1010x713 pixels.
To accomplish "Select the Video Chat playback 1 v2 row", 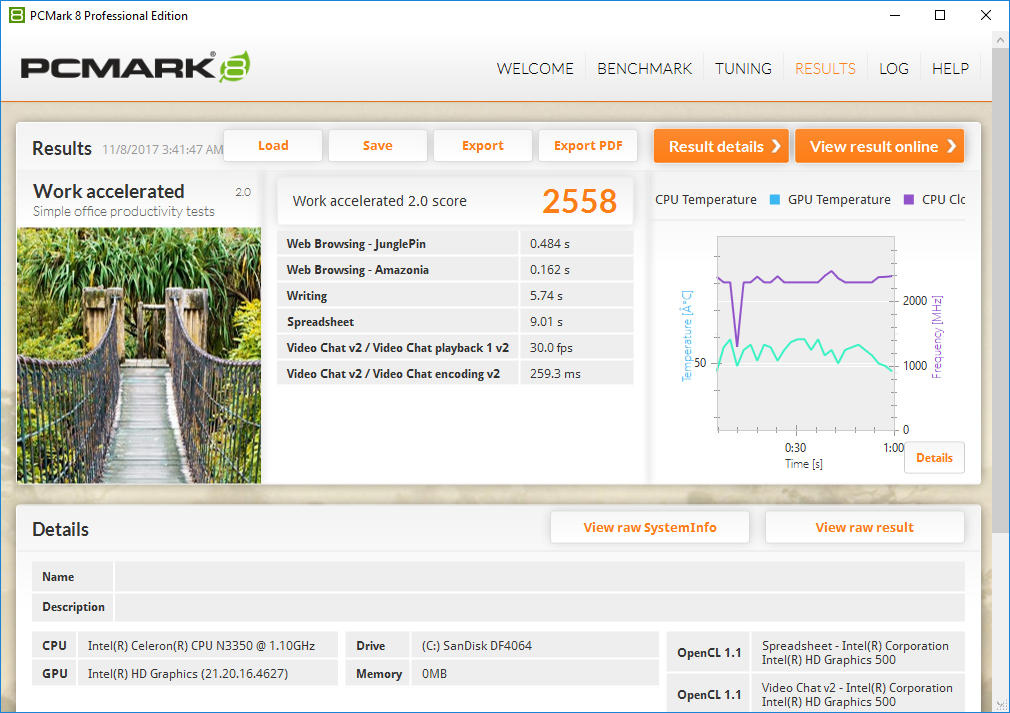I will tap(455, 347).
